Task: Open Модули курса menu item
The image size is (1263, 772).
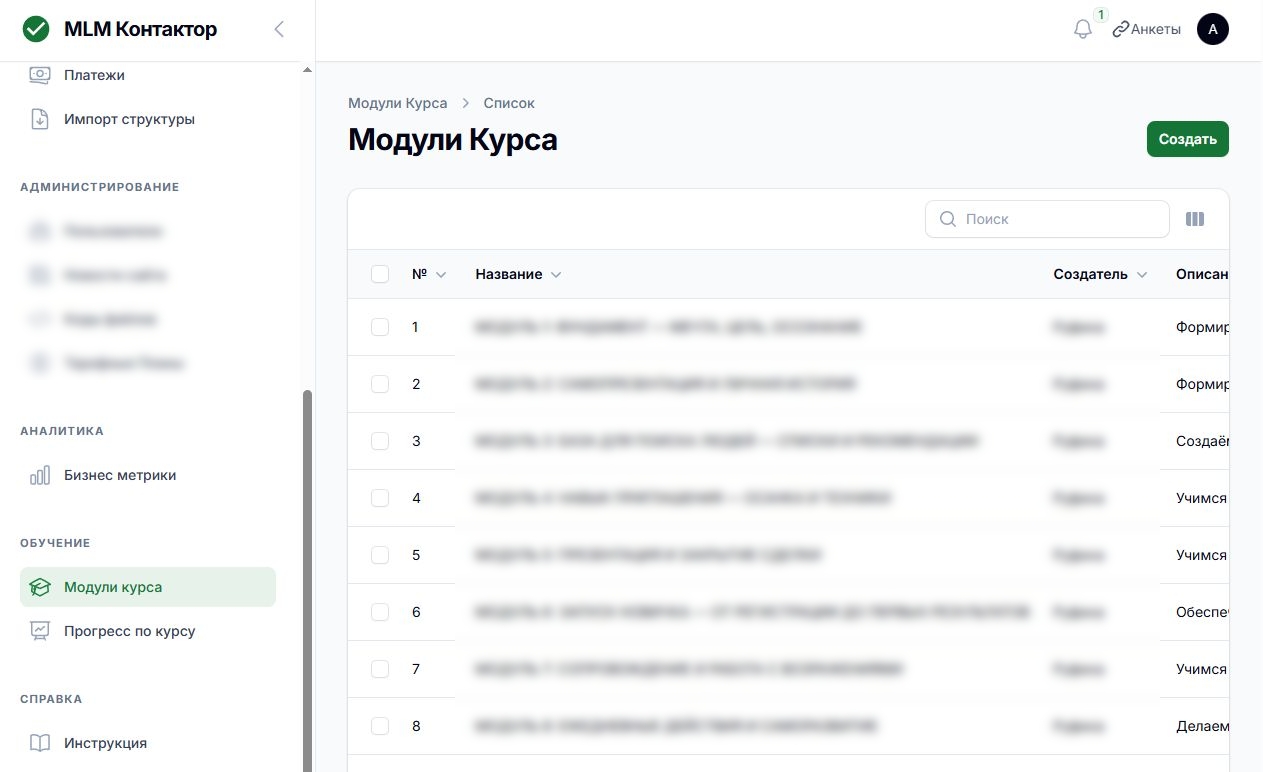Action: tap(148, 587)
